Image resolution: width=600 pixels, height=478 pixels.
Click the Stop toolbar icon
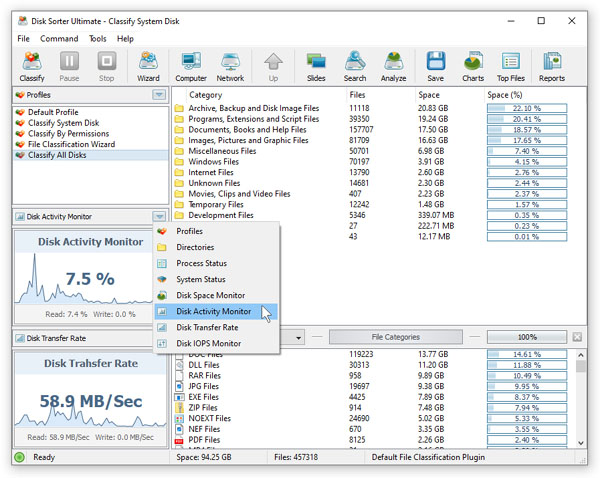point(106,67)
